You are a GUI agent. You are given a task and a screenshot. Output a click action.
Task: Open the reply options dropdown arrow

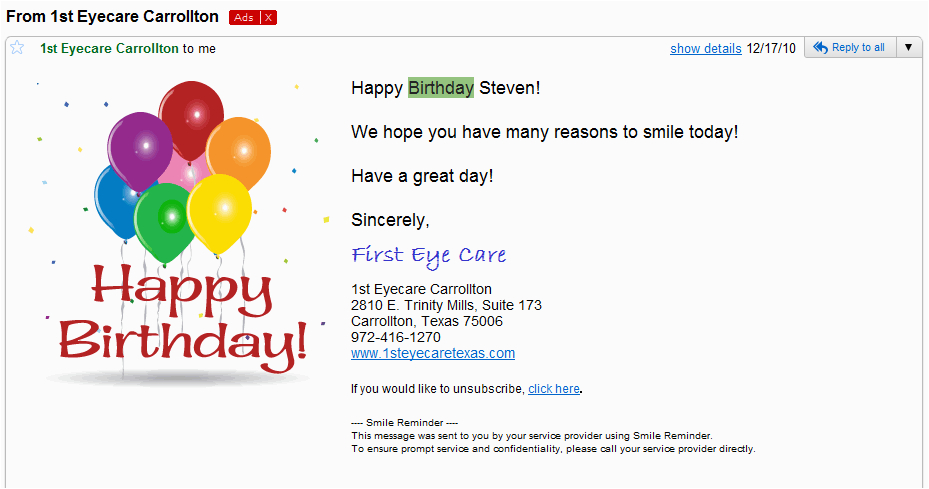(908, 47)
